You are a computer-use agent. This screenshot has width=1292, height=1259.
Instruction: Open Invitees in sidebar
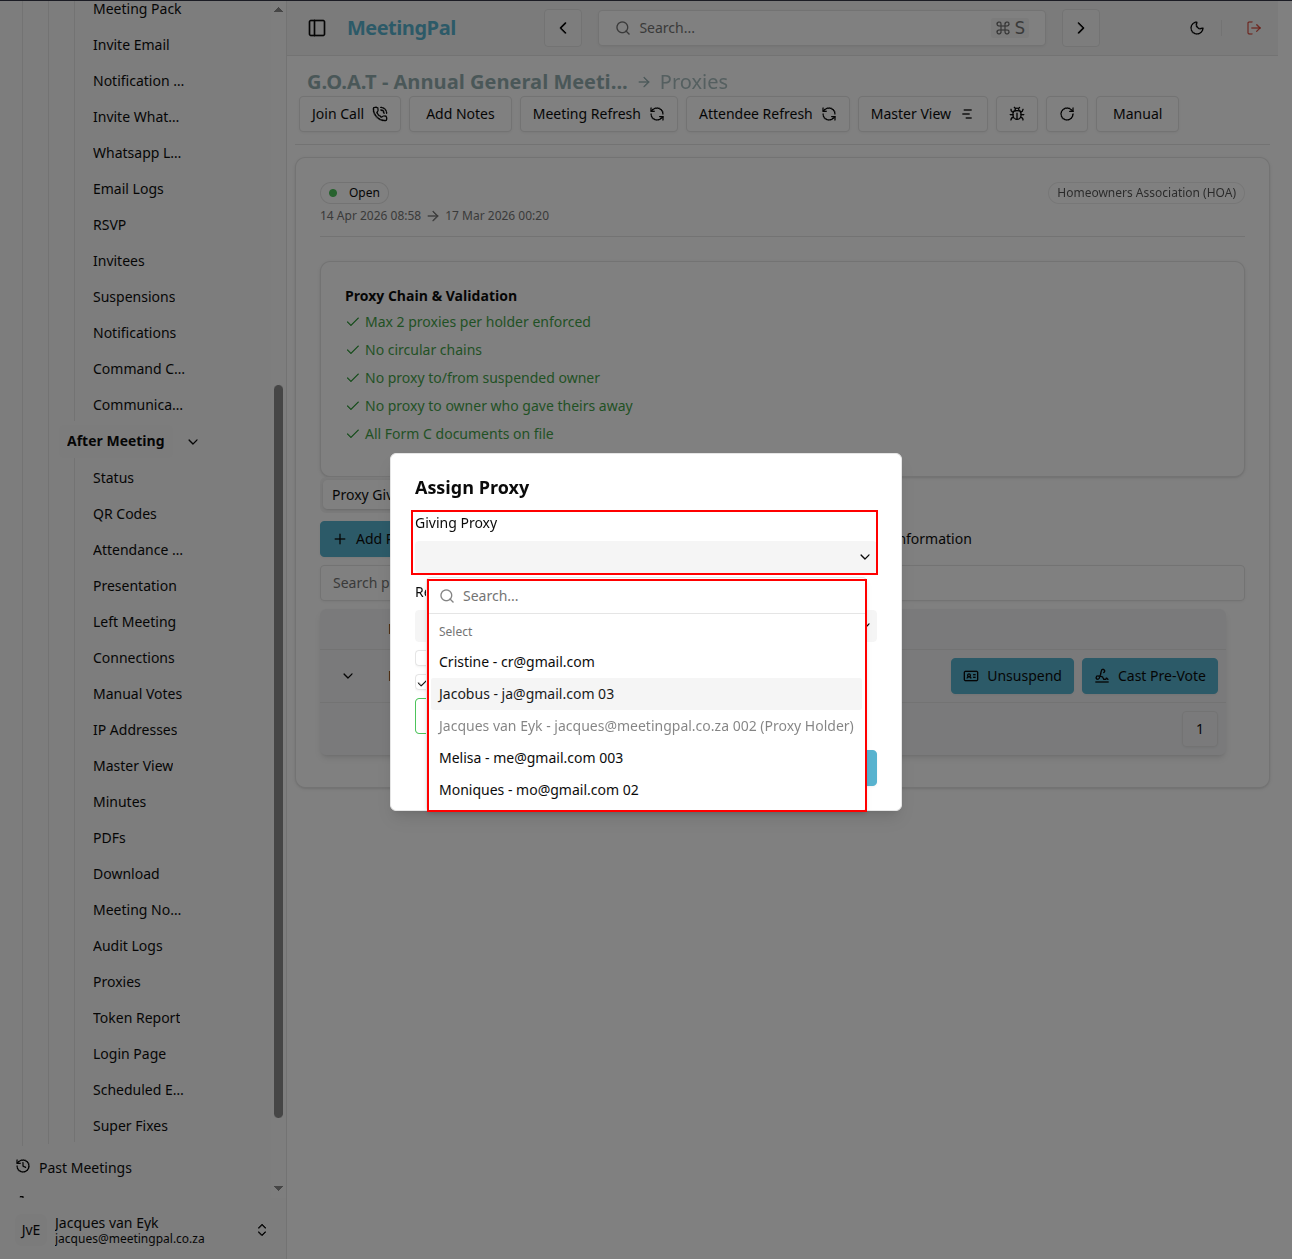pos(119,261)
